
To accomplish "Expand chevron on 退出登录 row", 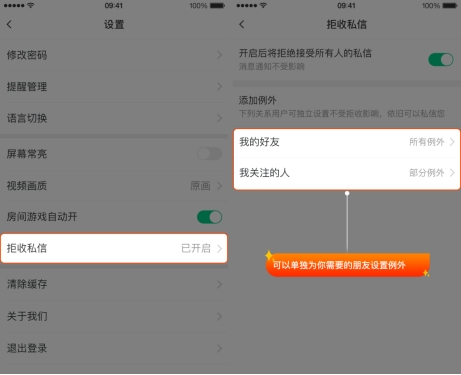I will click(219, 348).
